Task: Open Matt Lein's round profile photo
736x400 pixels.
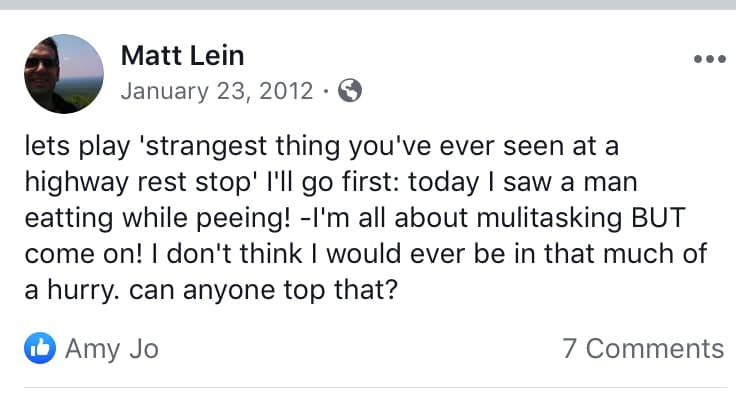Action: 64,74
